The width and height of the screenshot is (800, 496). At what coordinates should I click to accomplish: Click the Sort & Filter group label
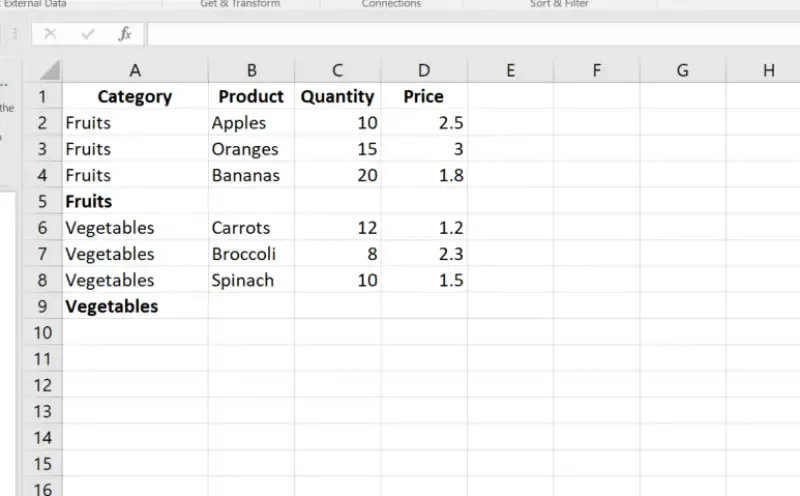coord(559,4)
